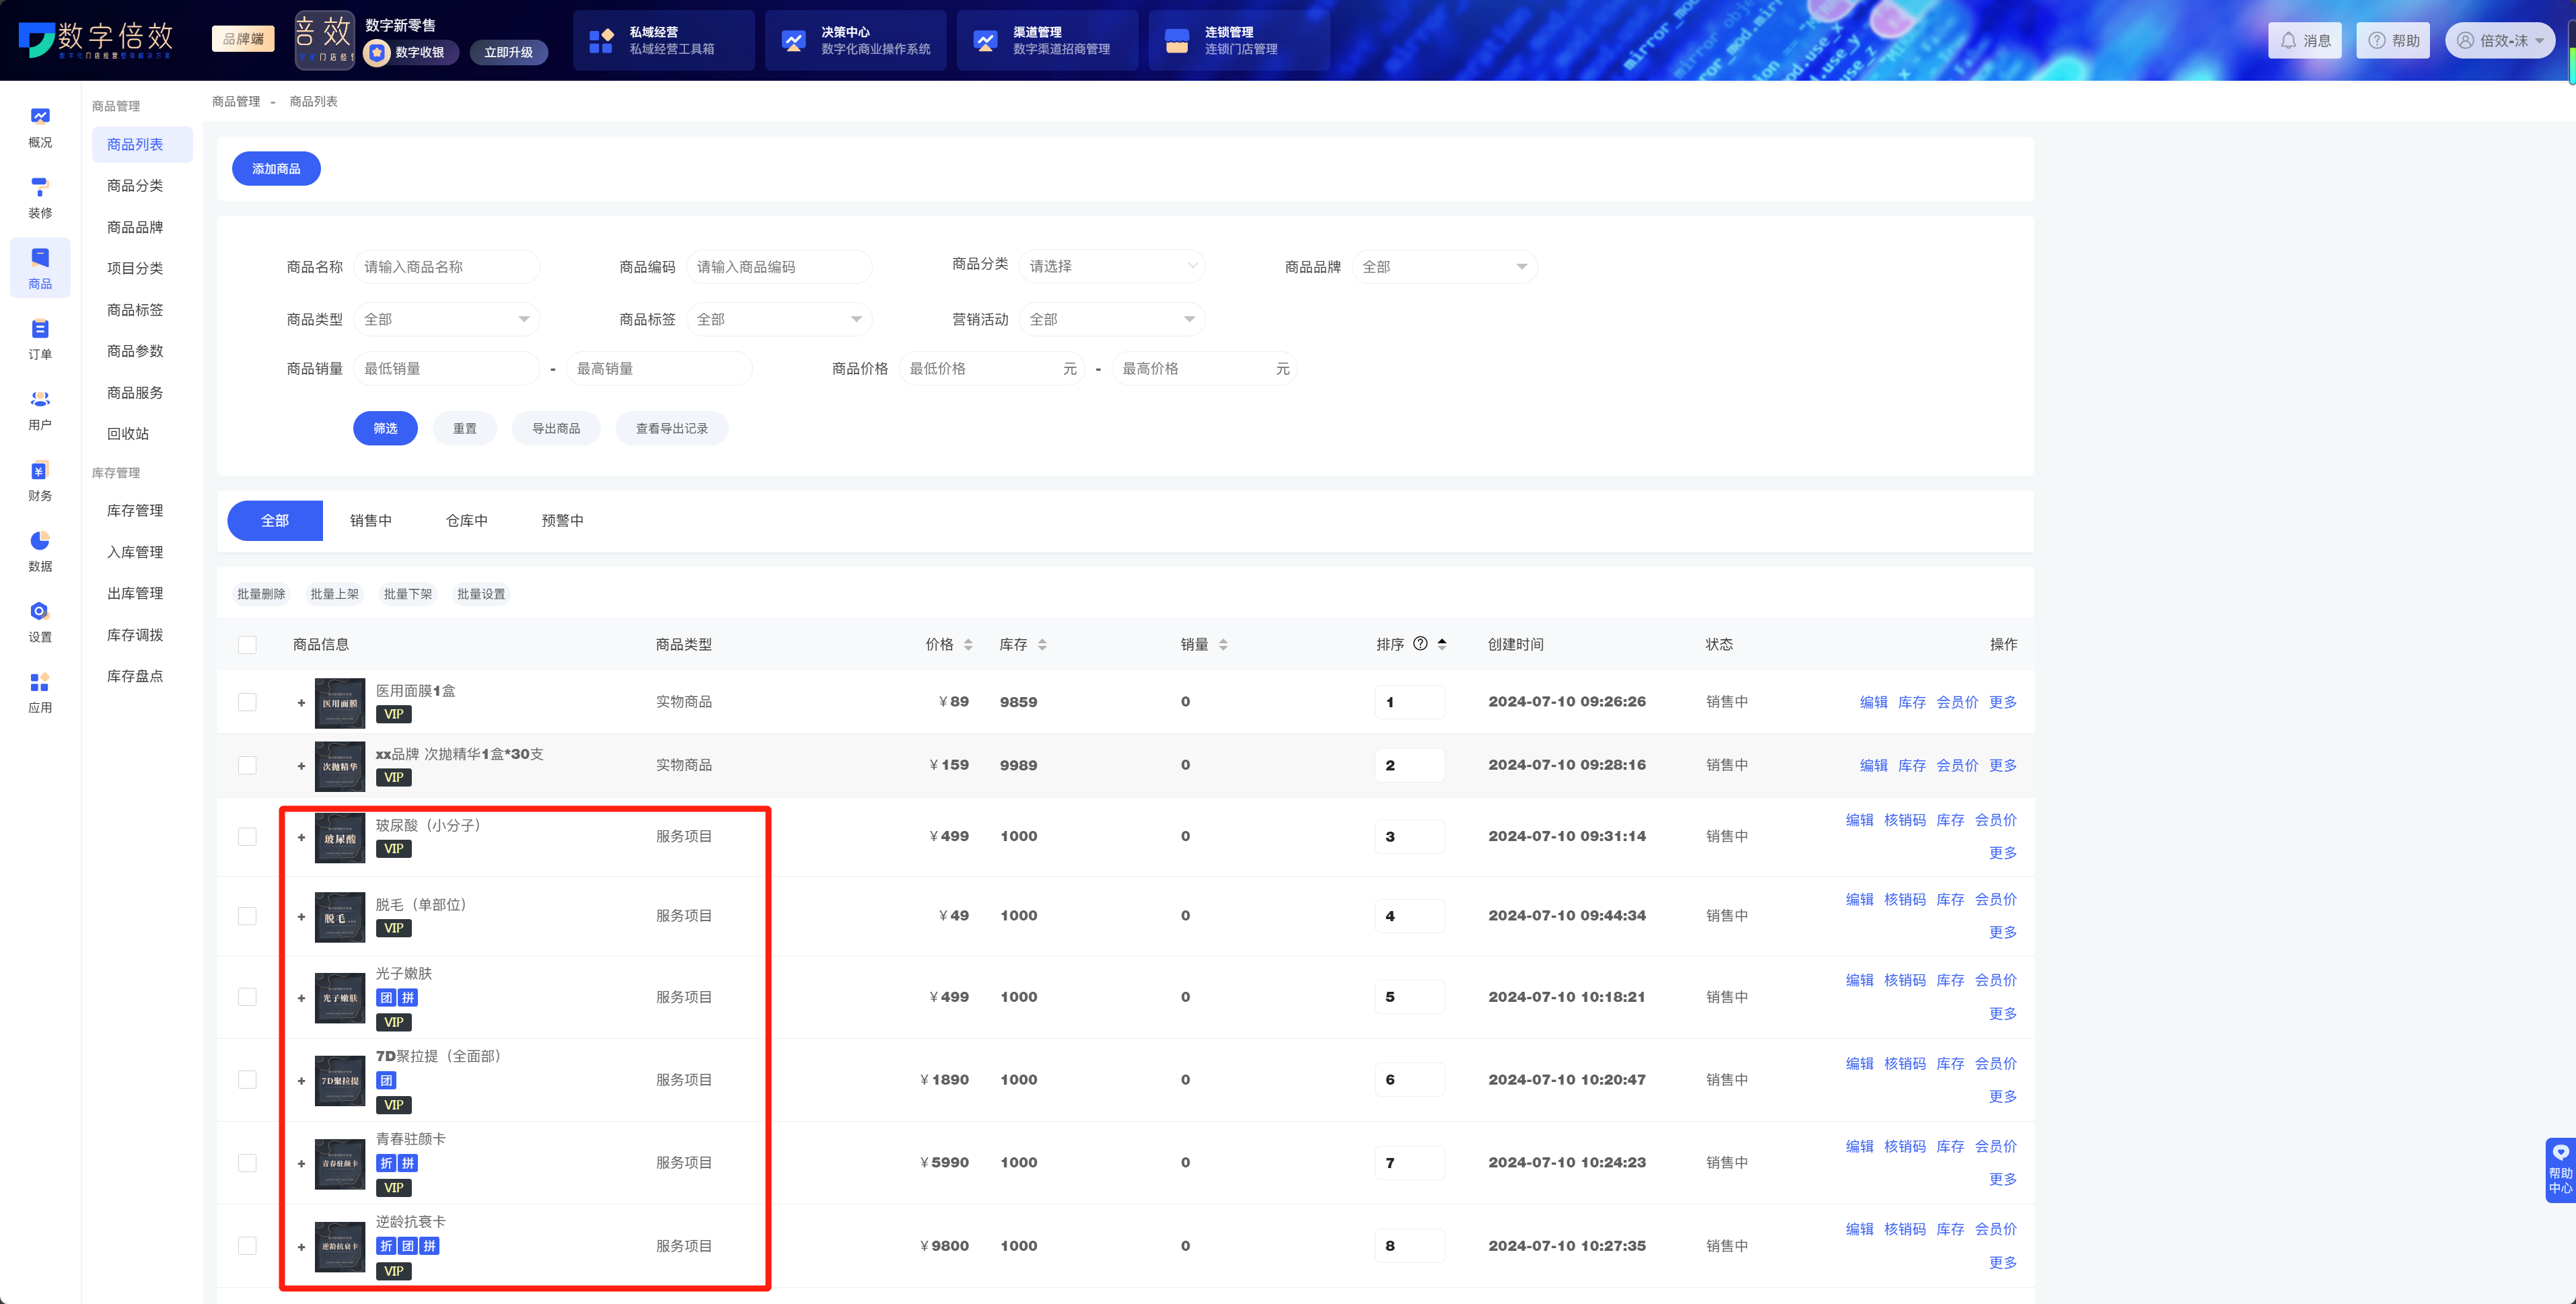The height and width of the screenshot is (1304, 2576).
Task: Open 商品分类 in the side menu
Action: pyautogui.click(x=135, y=186)
